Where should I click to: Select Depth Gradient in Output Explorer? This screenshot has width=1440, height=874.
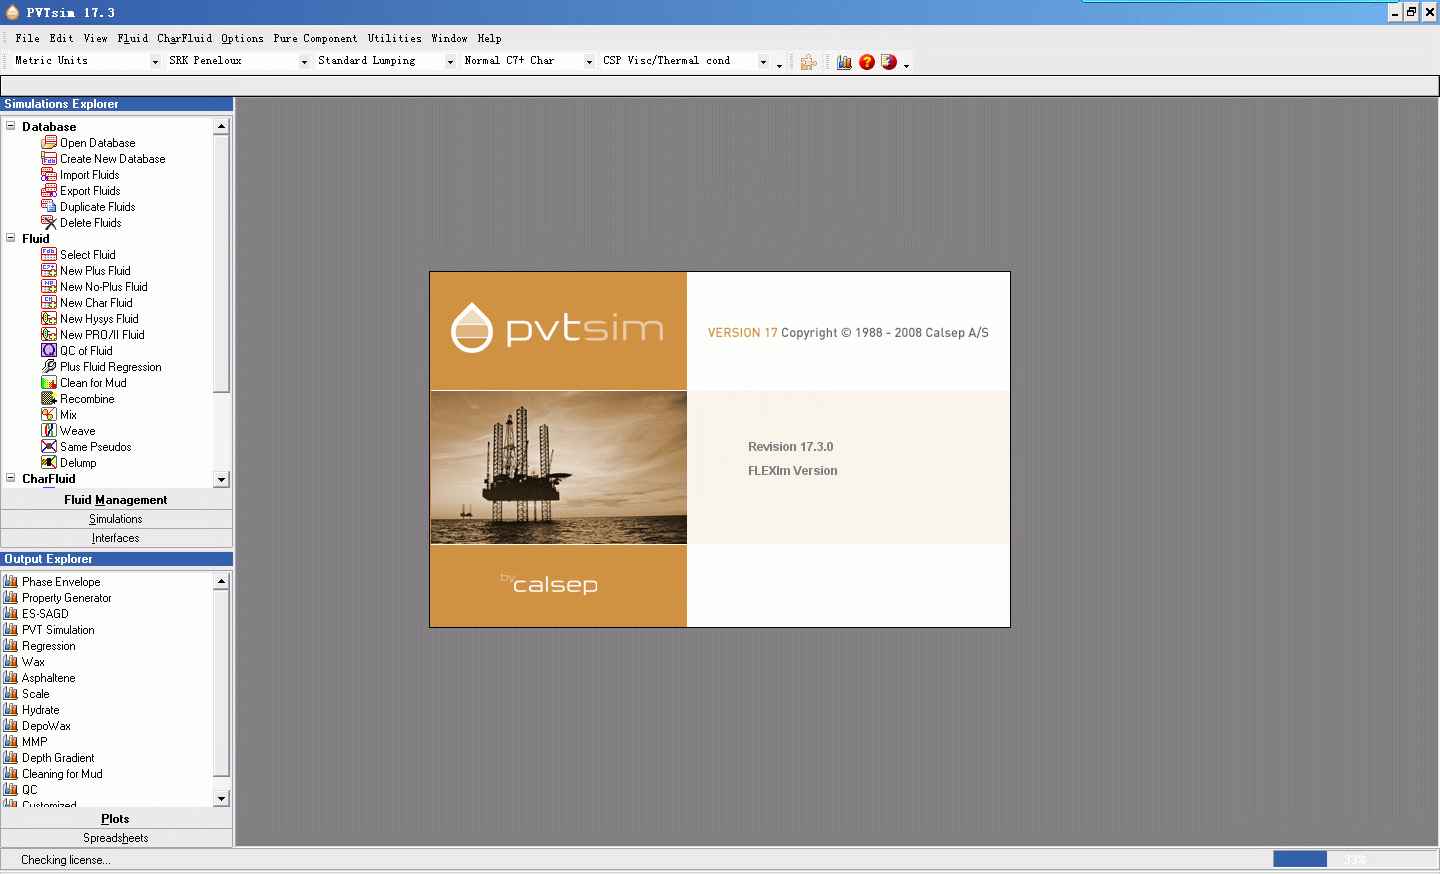coord(58,758)
